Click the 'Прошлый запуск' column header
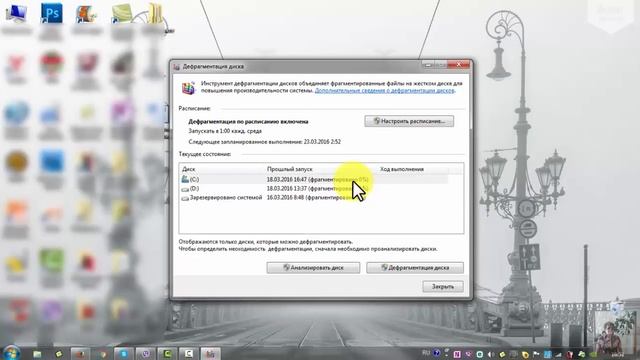The image size is (640, 360). (x=289, y=169)
